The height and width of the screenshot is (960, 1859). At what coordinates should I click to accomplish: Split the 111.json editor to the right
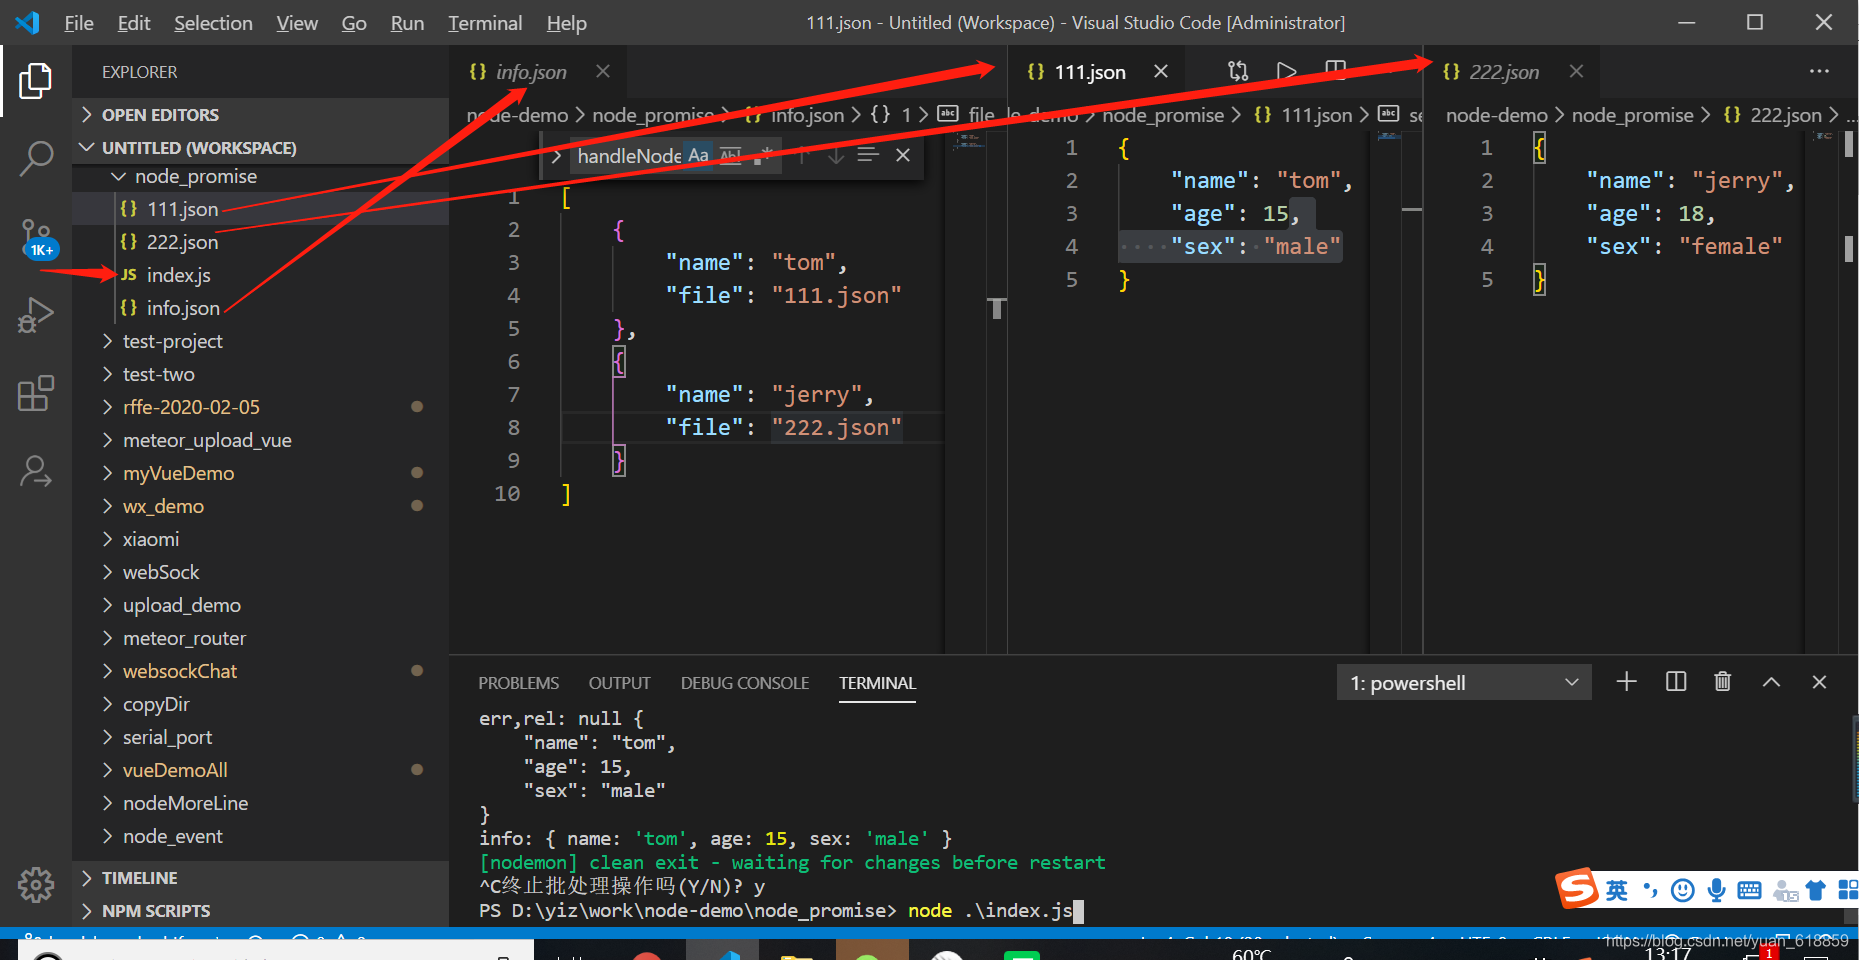1335,71
